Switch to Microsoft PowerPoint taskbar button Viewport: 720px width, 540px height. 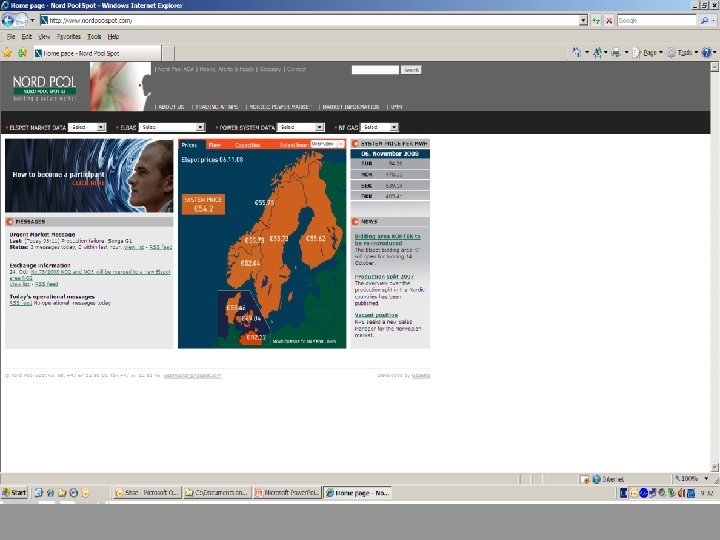(x=287, y=493)
